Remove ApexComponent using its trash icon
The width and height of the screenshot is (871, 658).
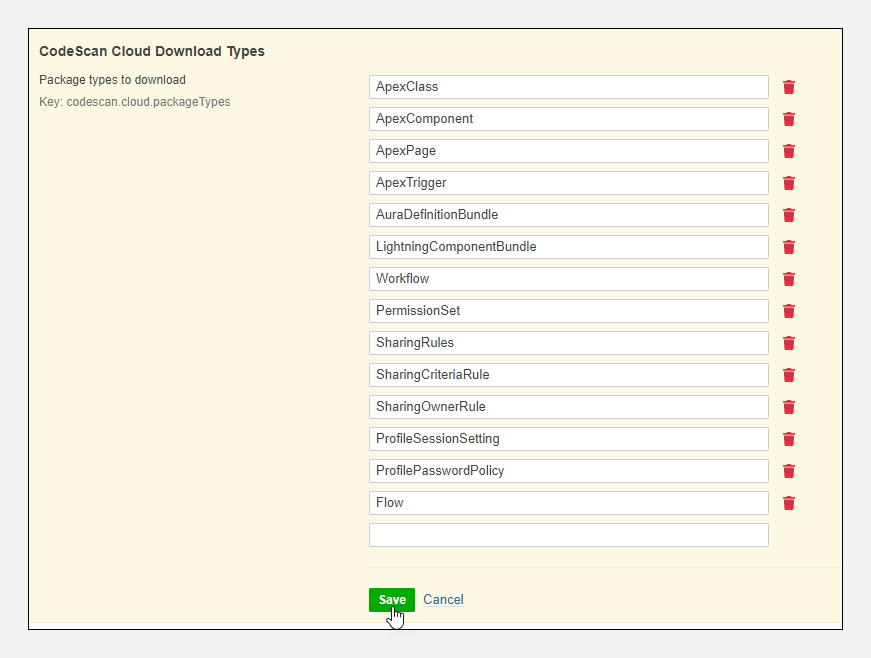coord(789,119)
